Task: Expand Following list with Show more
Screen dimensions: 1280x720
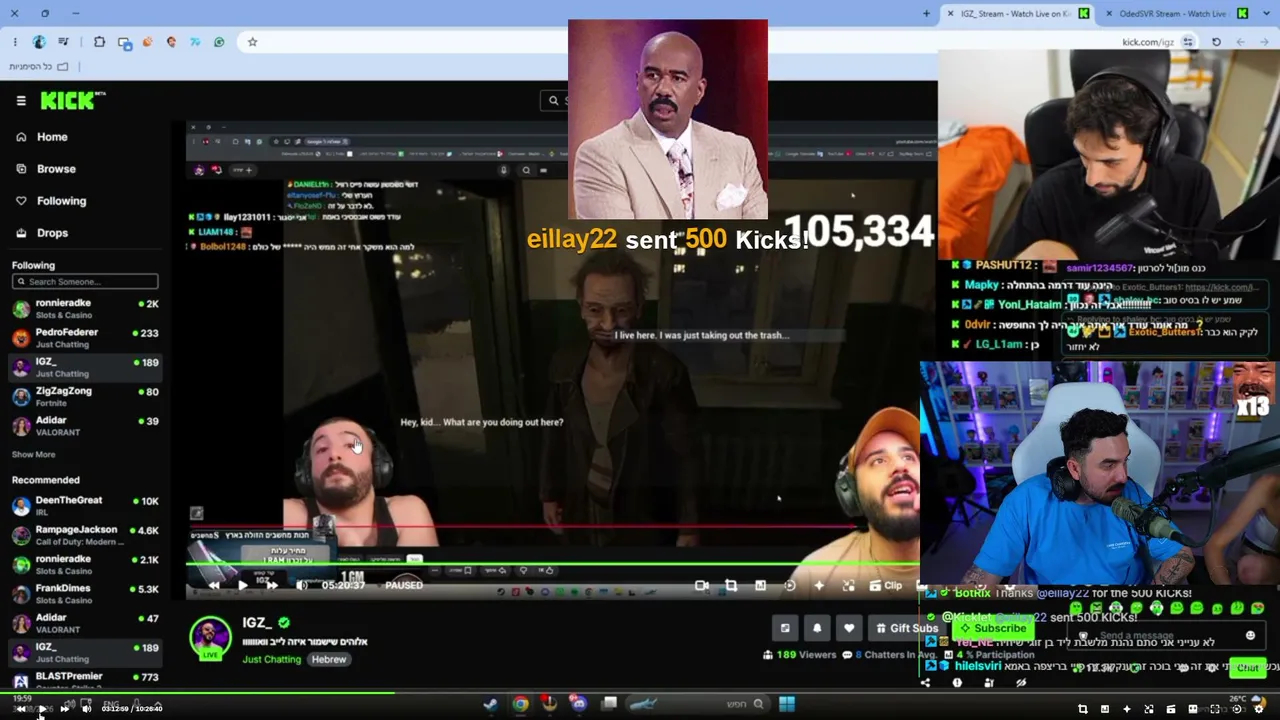Action: coord(33,455)
